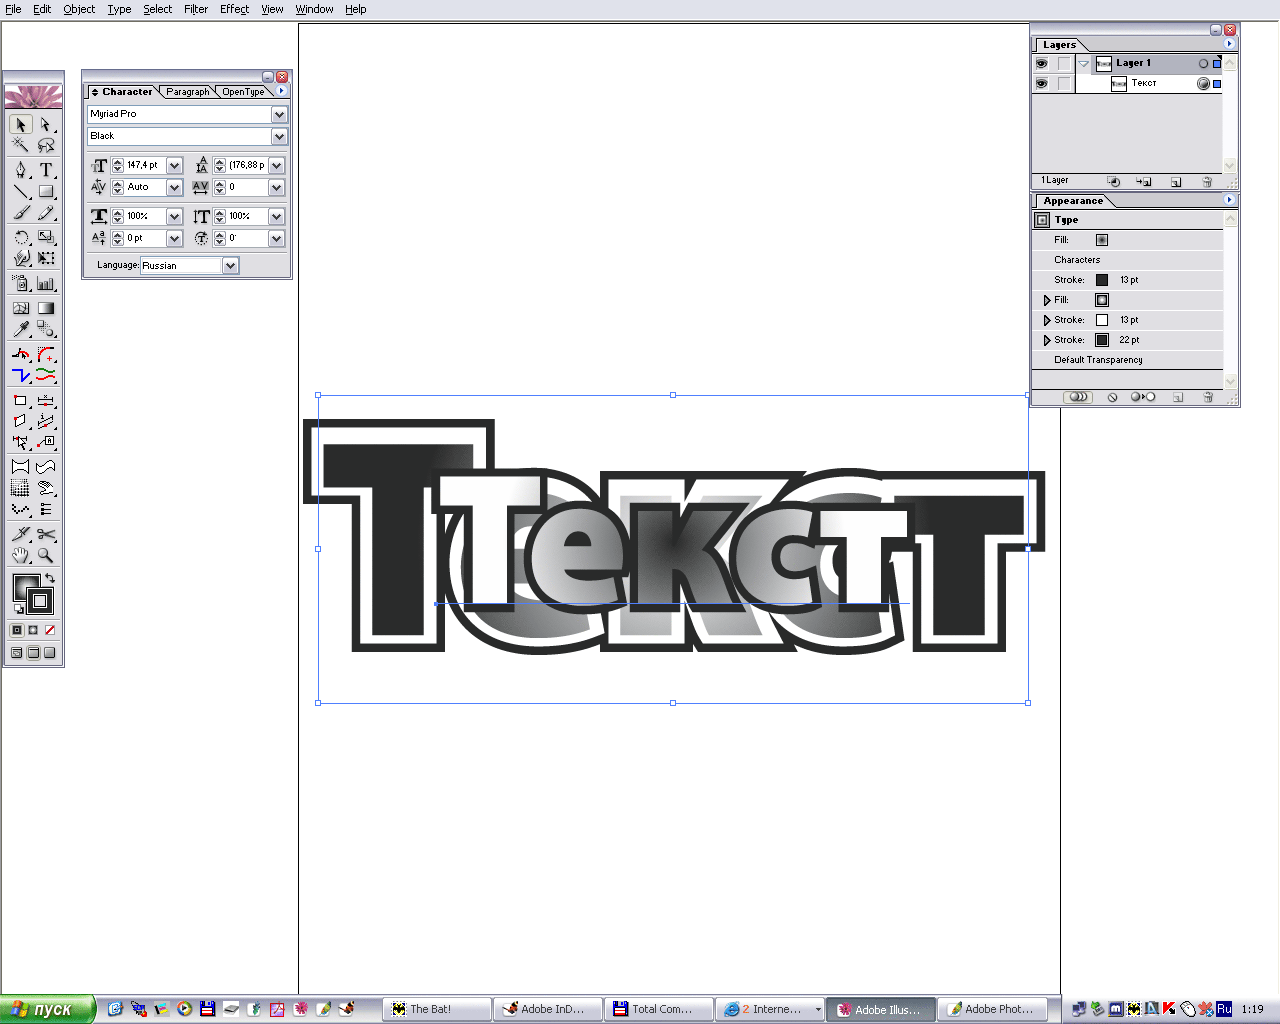Pick the Magic Wand tool
The image size is (1280, 1024).
coord(21,145)
